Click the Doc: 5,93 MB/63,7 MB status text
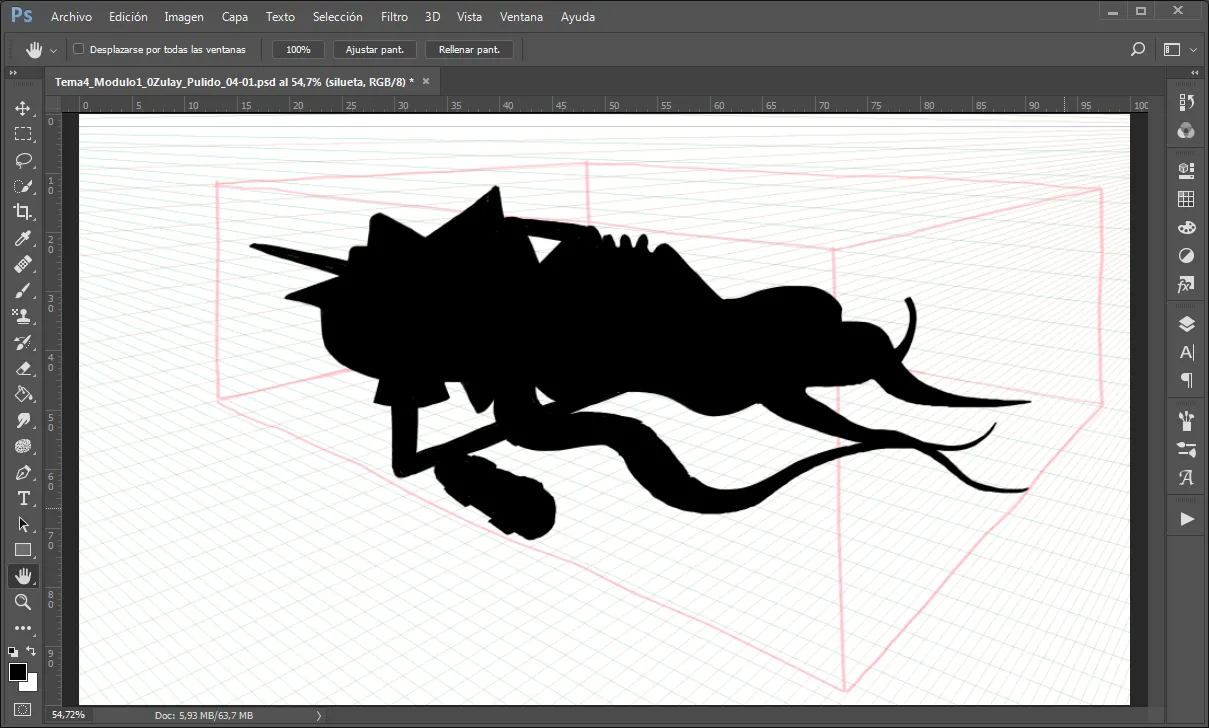The width and height of the screenshot is (1209, 728). tap(204, 716)
